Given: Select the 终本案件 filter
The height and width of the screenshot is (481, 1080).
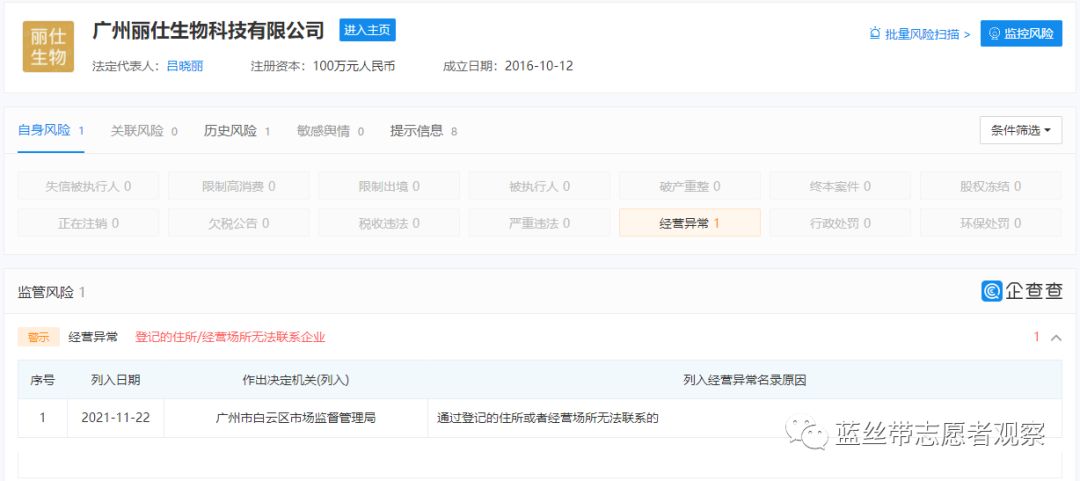Looking at the screenshot, I should coord(840,186).
